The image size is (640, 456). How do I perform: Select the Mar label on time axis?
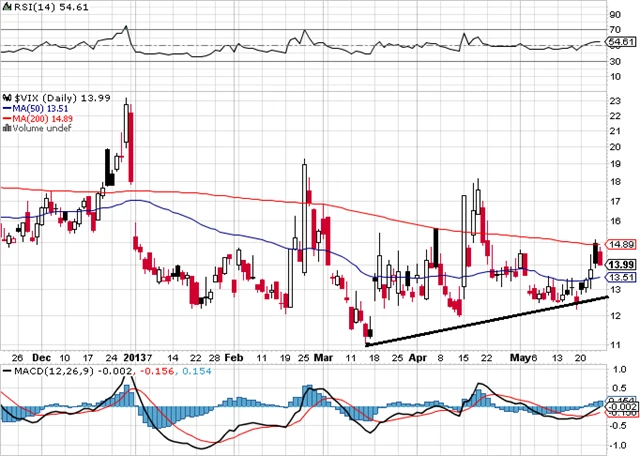click(x=323, y=357)
